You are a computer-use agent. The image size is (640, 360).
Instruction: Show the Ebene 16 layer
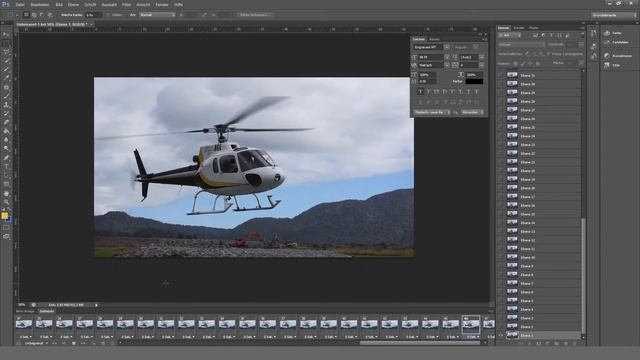click(501, 205)
